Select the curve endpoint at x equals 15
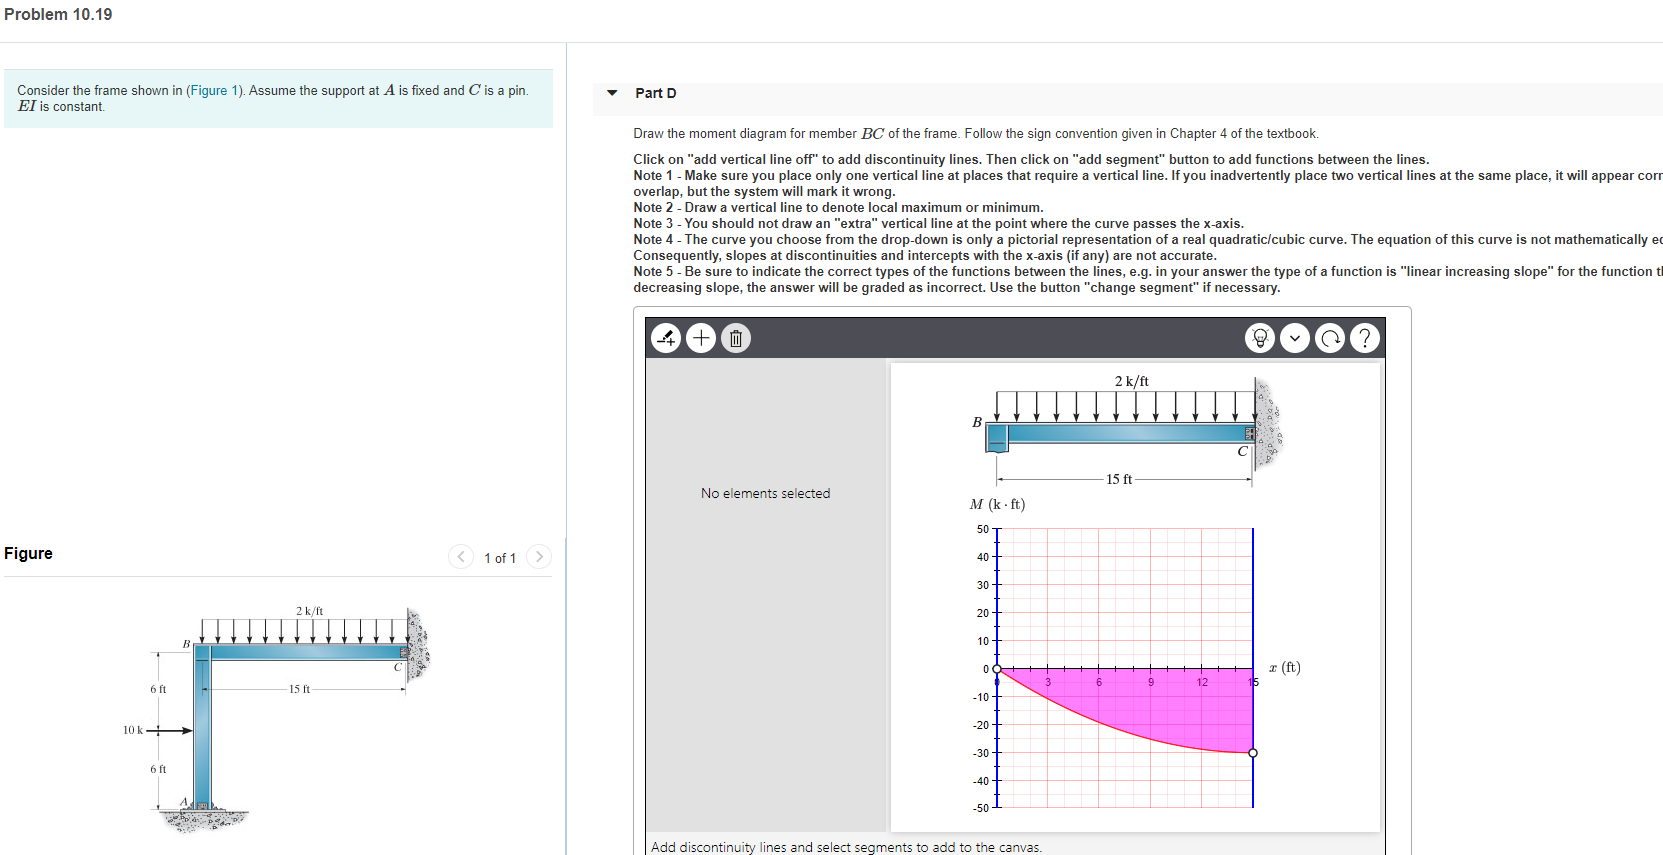The height and width of the screenshot is (855, 1663). pyautogui.click(x=1253, y=753)
